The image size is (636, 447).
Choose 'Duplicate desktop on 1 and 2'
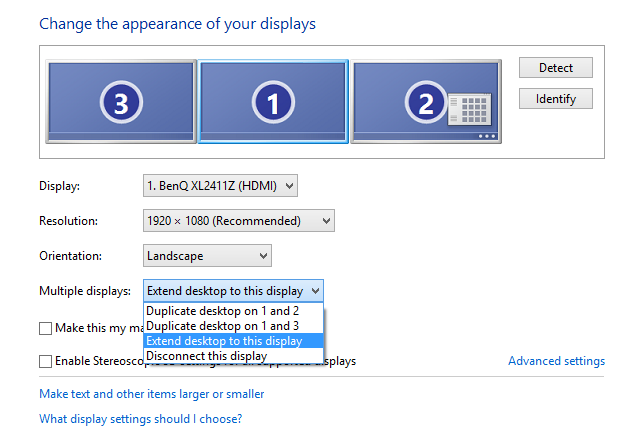[x=233, y=311]
